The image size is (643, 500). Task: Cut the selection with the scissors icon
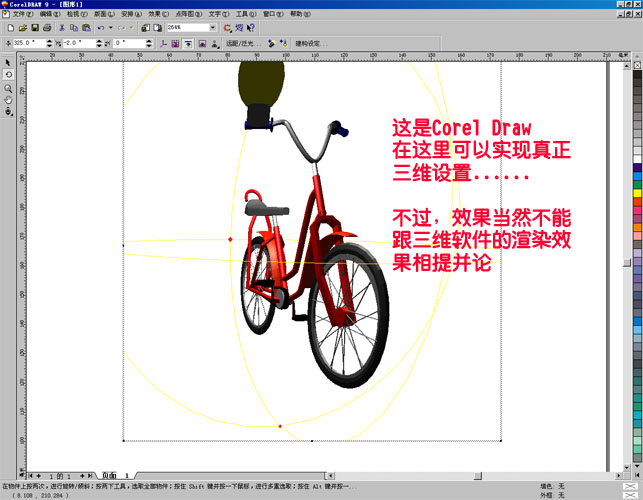tap(62, 28)
